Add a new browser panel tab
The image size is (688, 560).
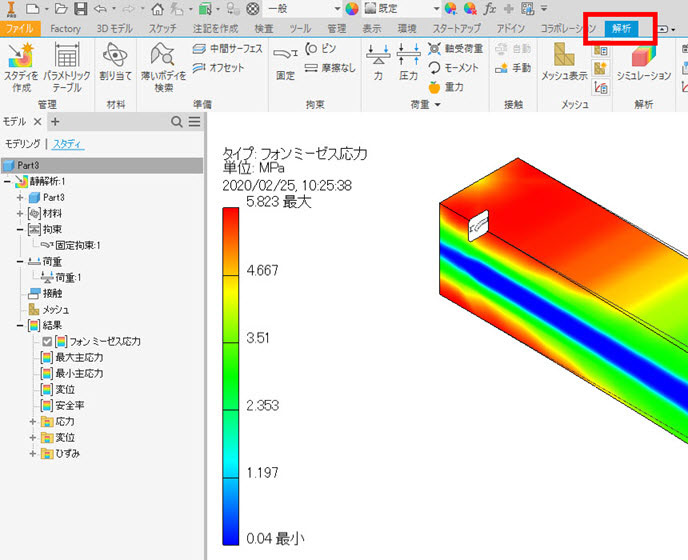[x=55, y=122]
